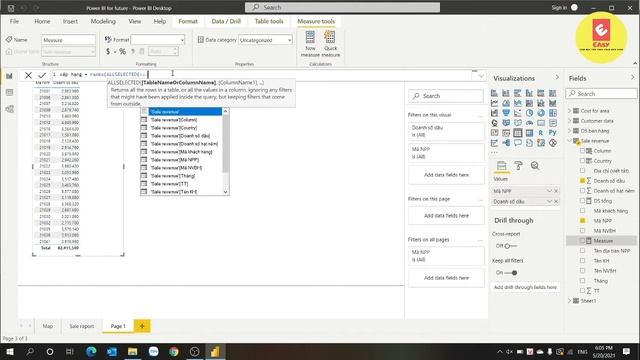Check the DS tổng field checkbox

click(582, 200)
